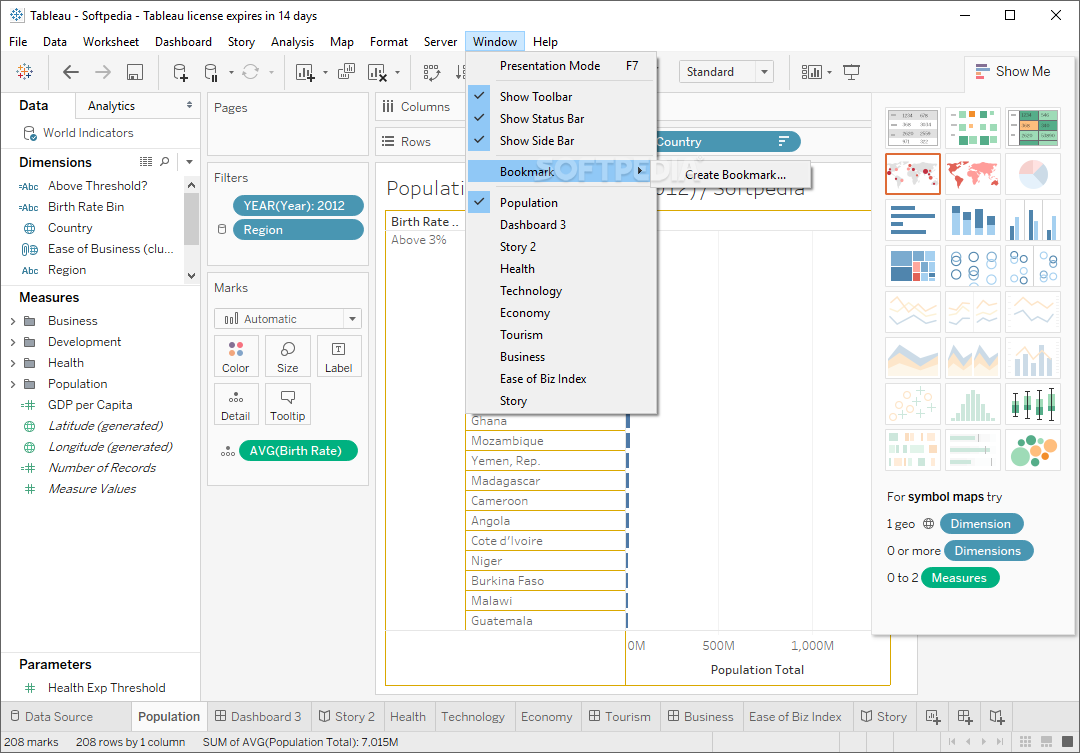Expand the Population measures folder
Image resolution: width=1080 pixels, height=753 pixels.
pos(13,384)
